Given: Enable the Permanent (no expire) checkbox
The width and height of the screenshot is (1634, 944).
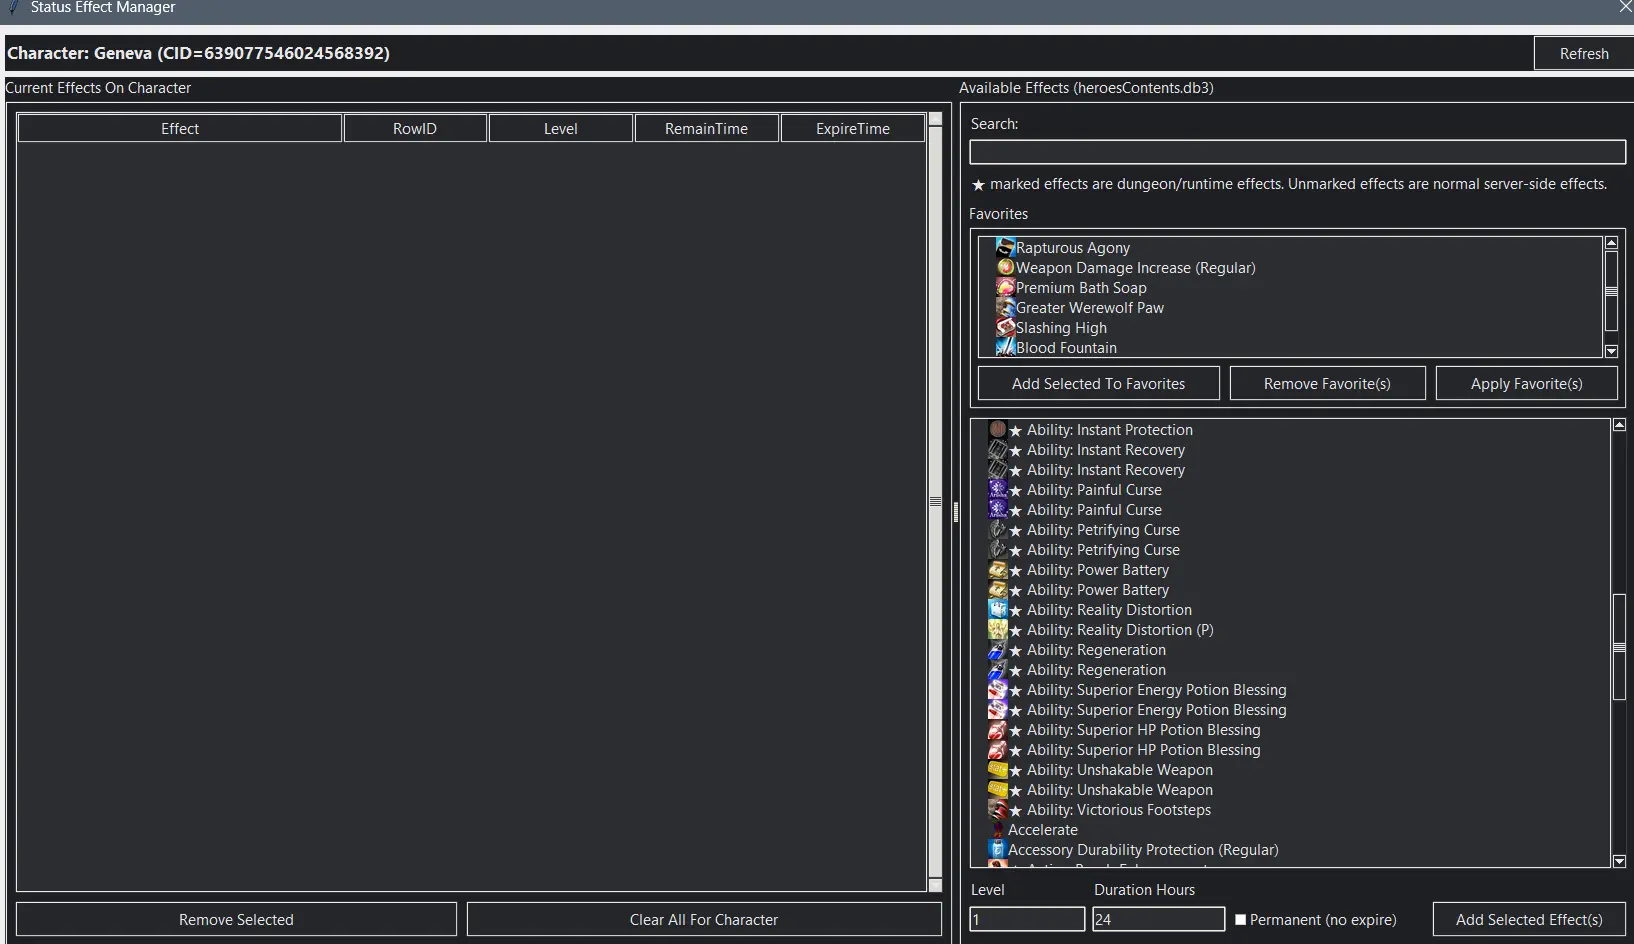Looking at the screenshot, I should 1241,920.
